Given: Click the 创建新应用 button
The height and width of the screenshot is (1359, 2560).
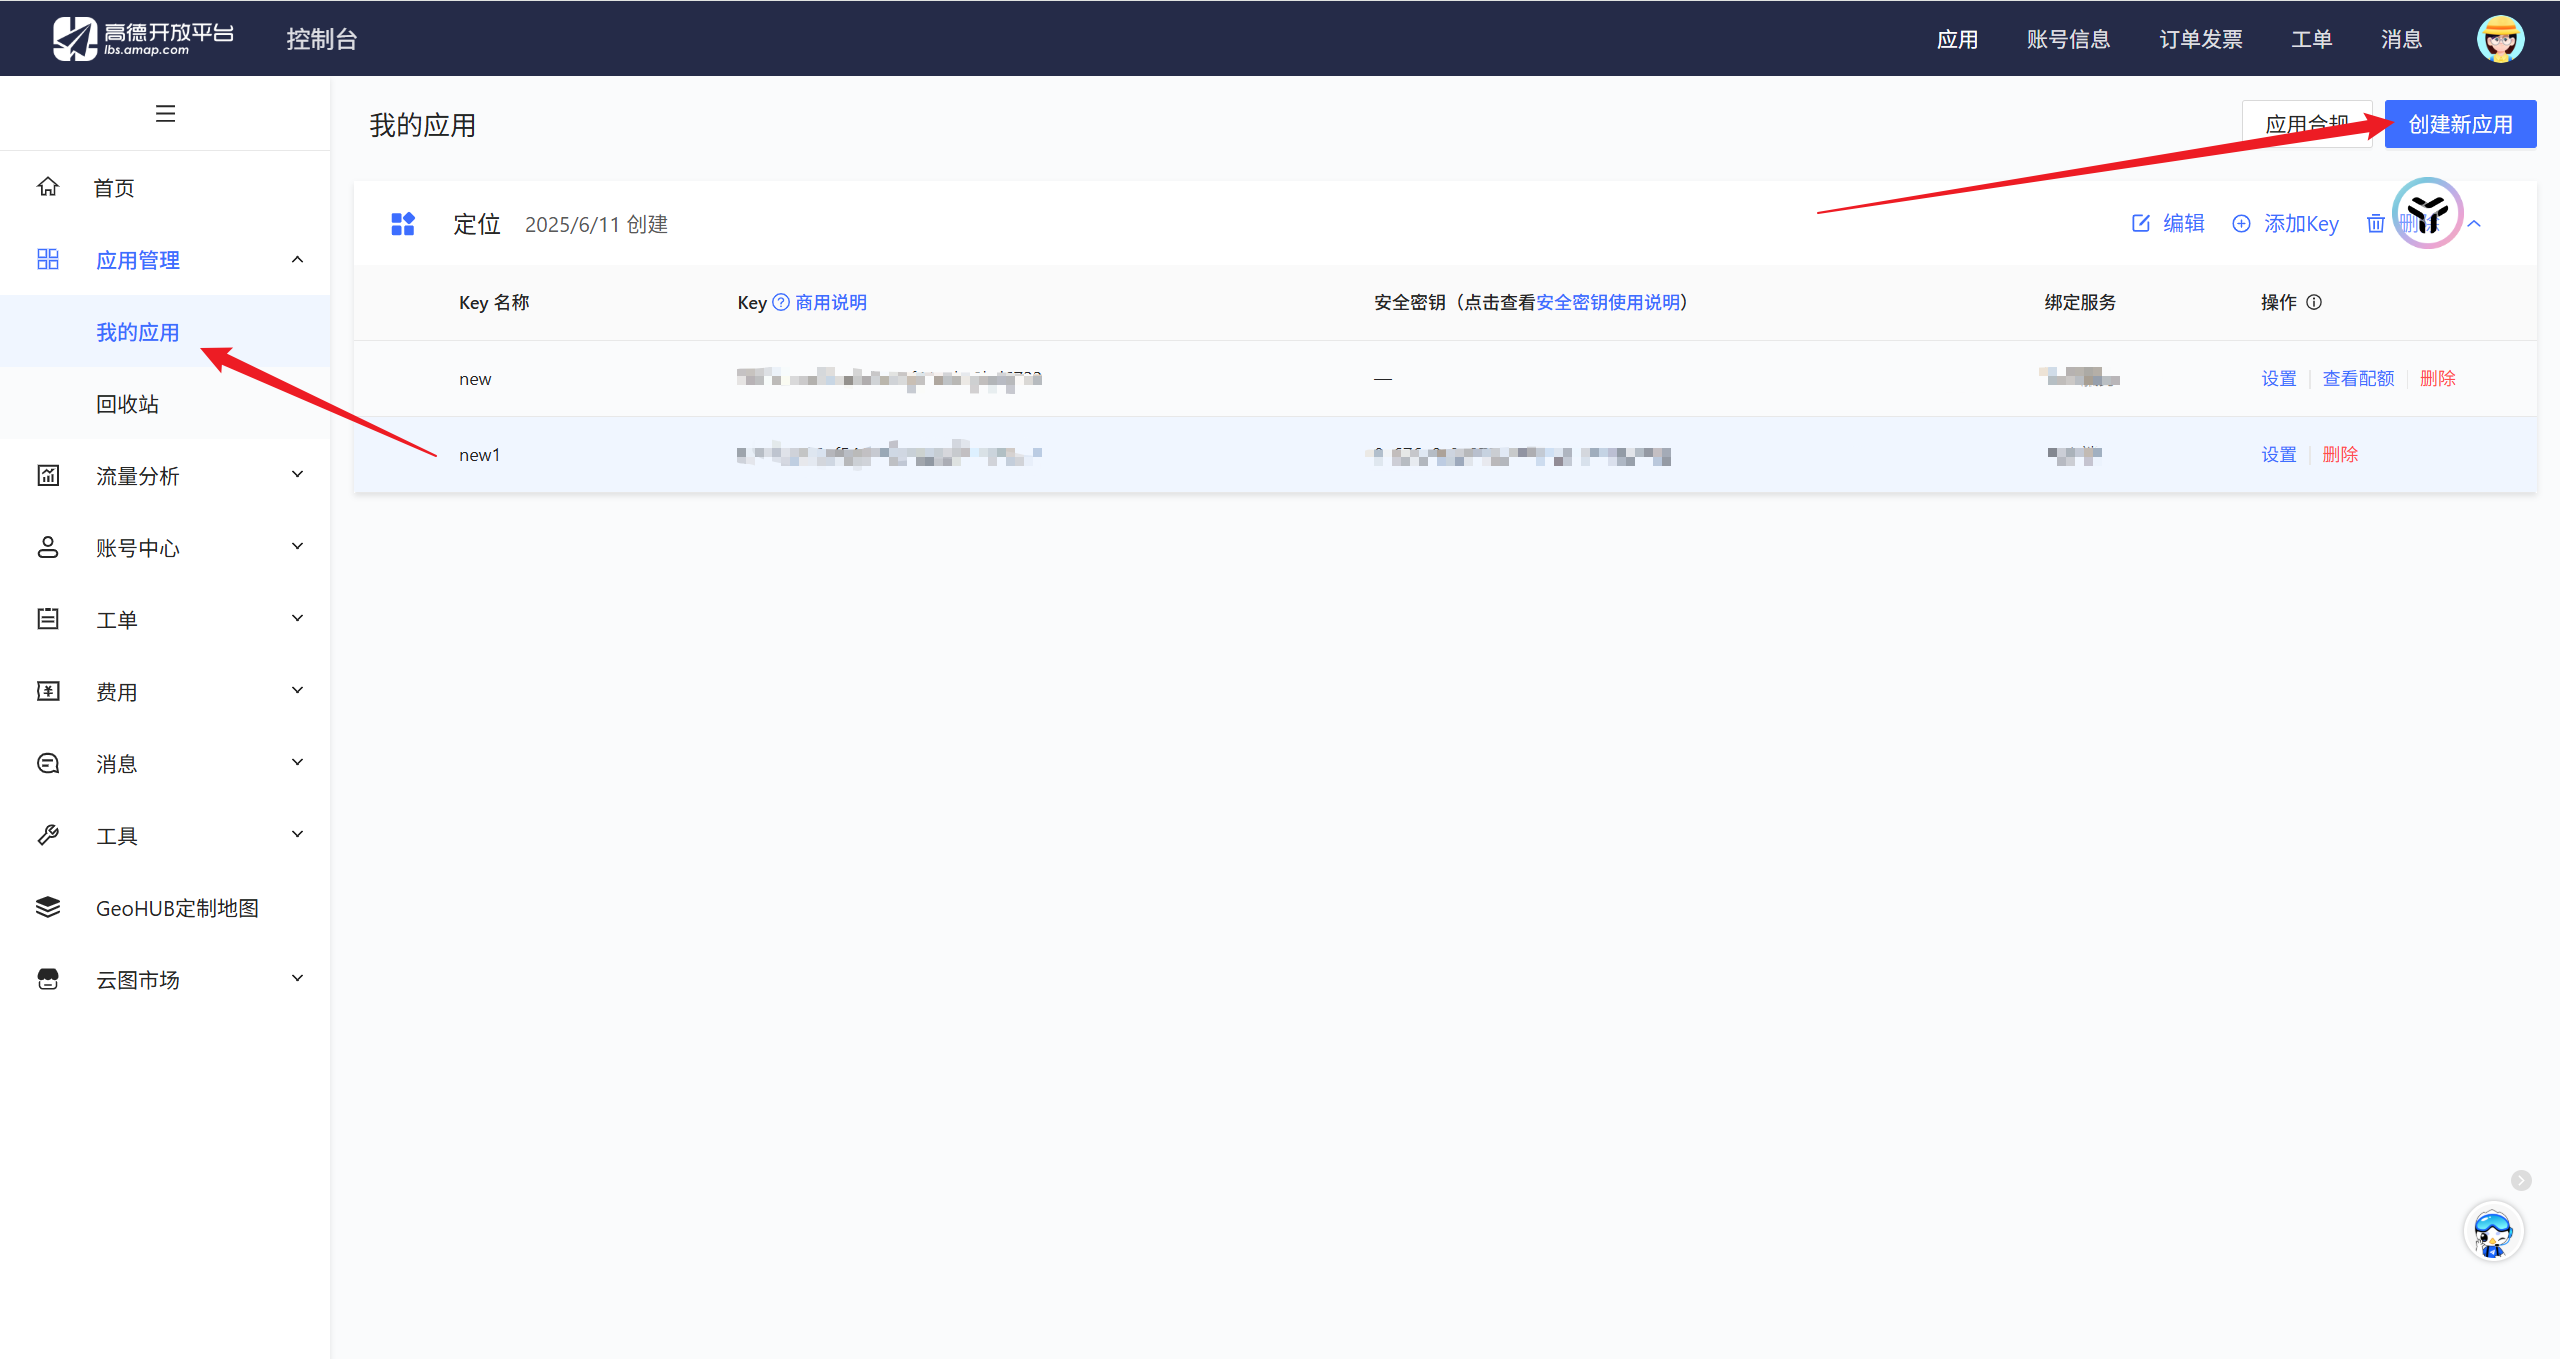Looking at the screenshot, I should (x=2460, y=124).
